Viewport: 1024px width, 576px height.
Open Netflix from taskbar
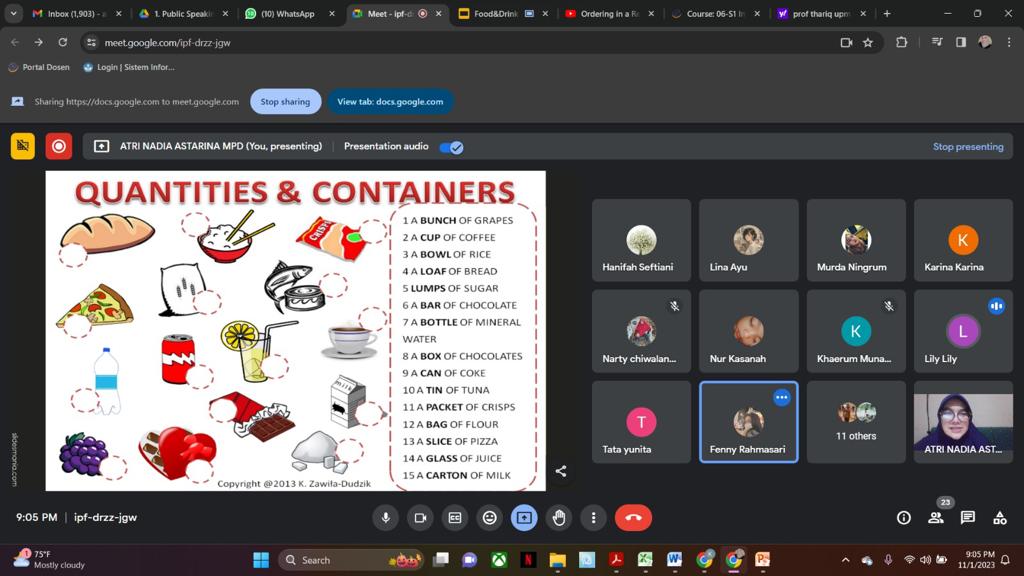(528, 560)
